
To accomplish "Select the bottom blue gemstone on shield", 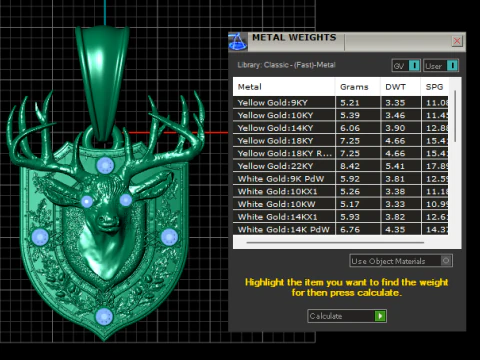I will pos(104,316).
